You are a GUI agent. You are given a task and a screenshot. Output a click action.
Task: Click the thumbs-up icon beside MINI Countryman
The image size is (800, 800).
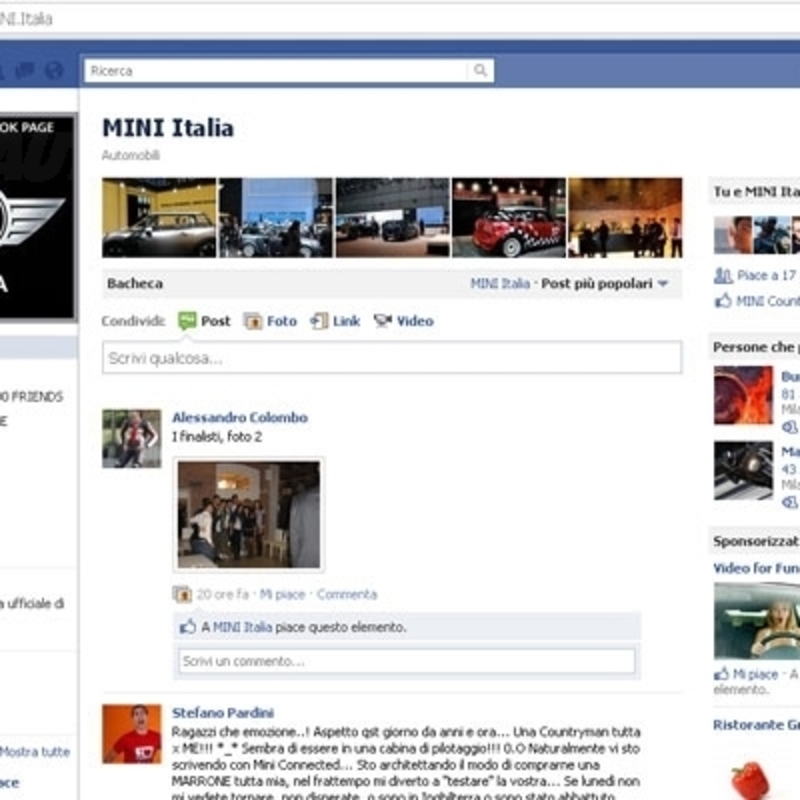click(723, 301)
